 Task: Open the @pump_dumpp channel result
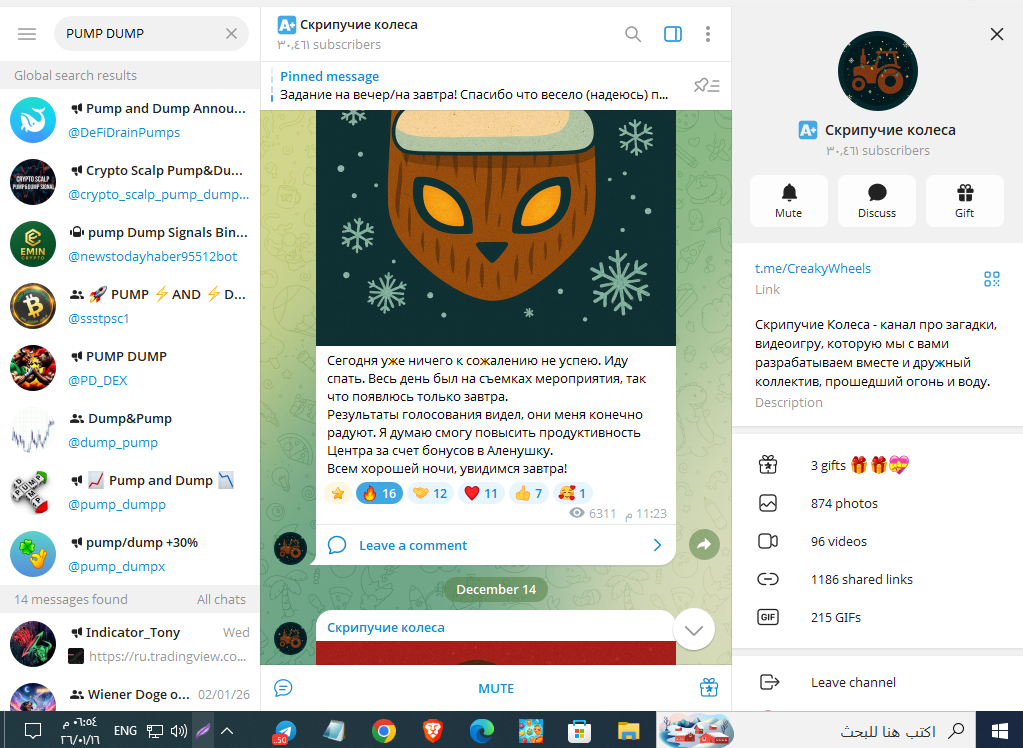click(x=130, y=492)
